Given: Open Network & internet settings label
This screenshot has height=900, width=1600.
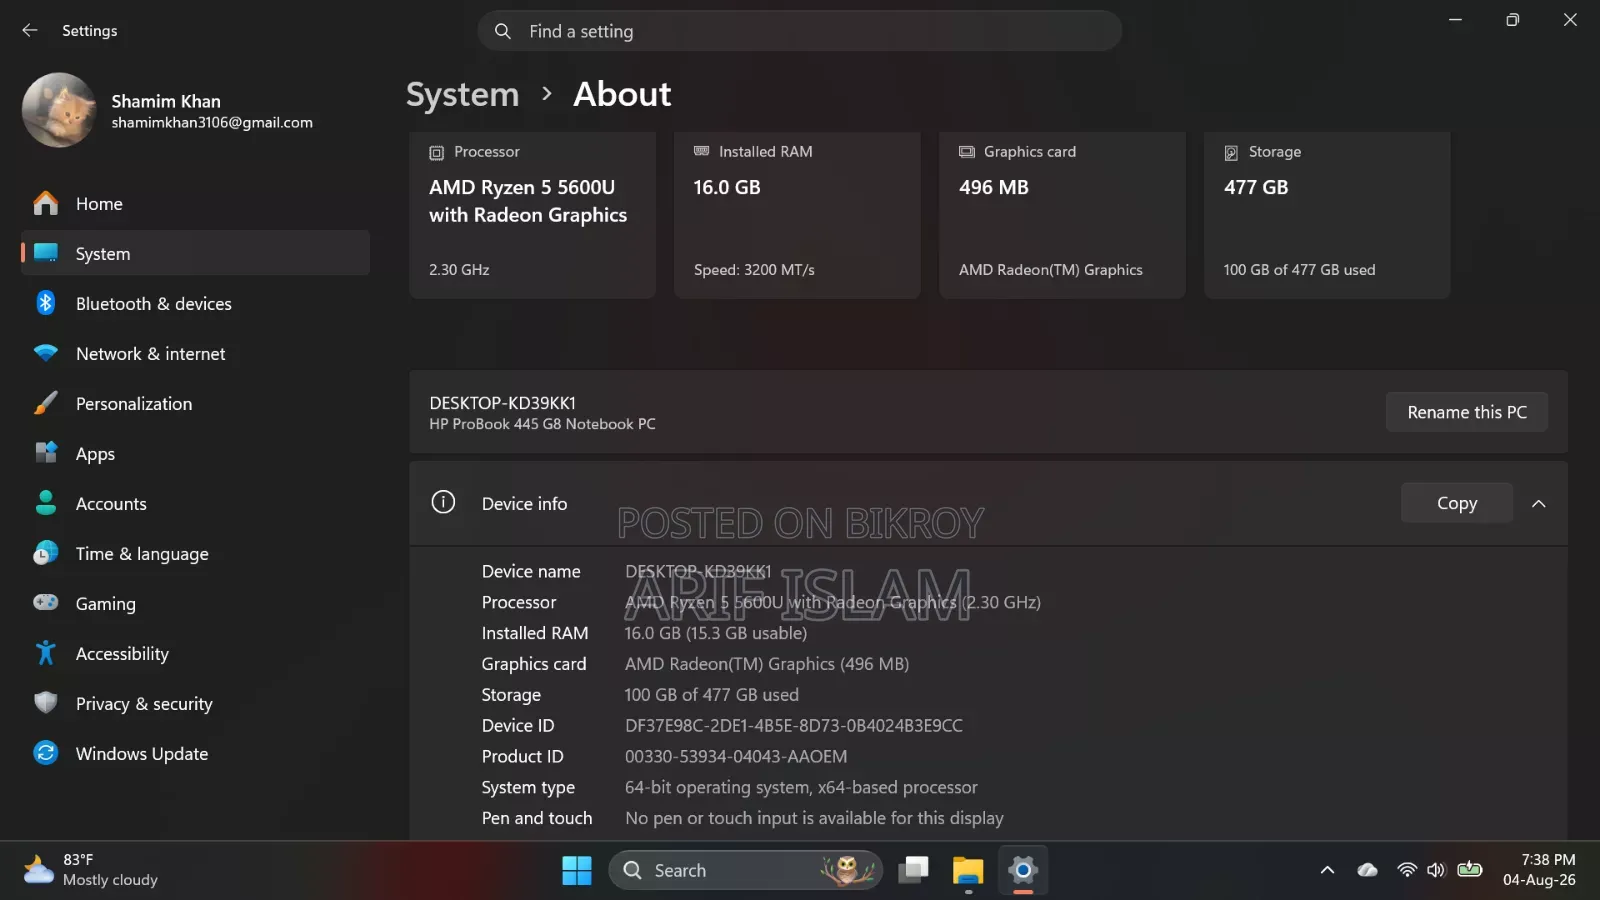Looking at the screenshot, I should tap(151, 354).
